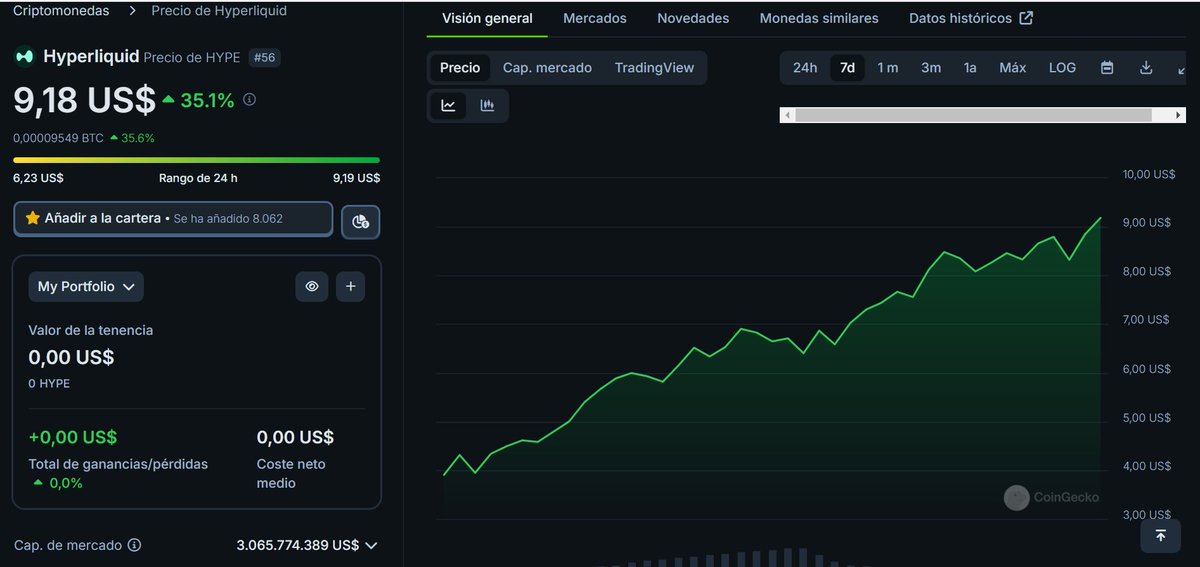The height and width of the screenshot is (567, 1200).
Task: Click the 0 HYPE holdings text
Action: (49, 383)
